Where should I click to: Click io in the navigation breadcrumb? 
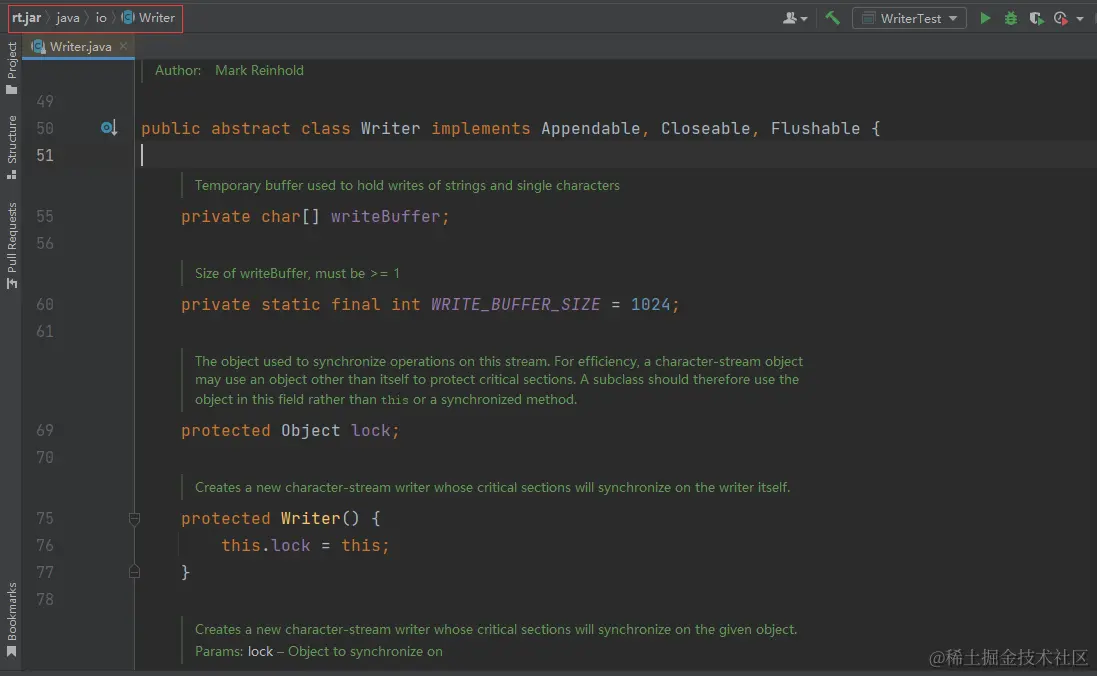(101, 17)
